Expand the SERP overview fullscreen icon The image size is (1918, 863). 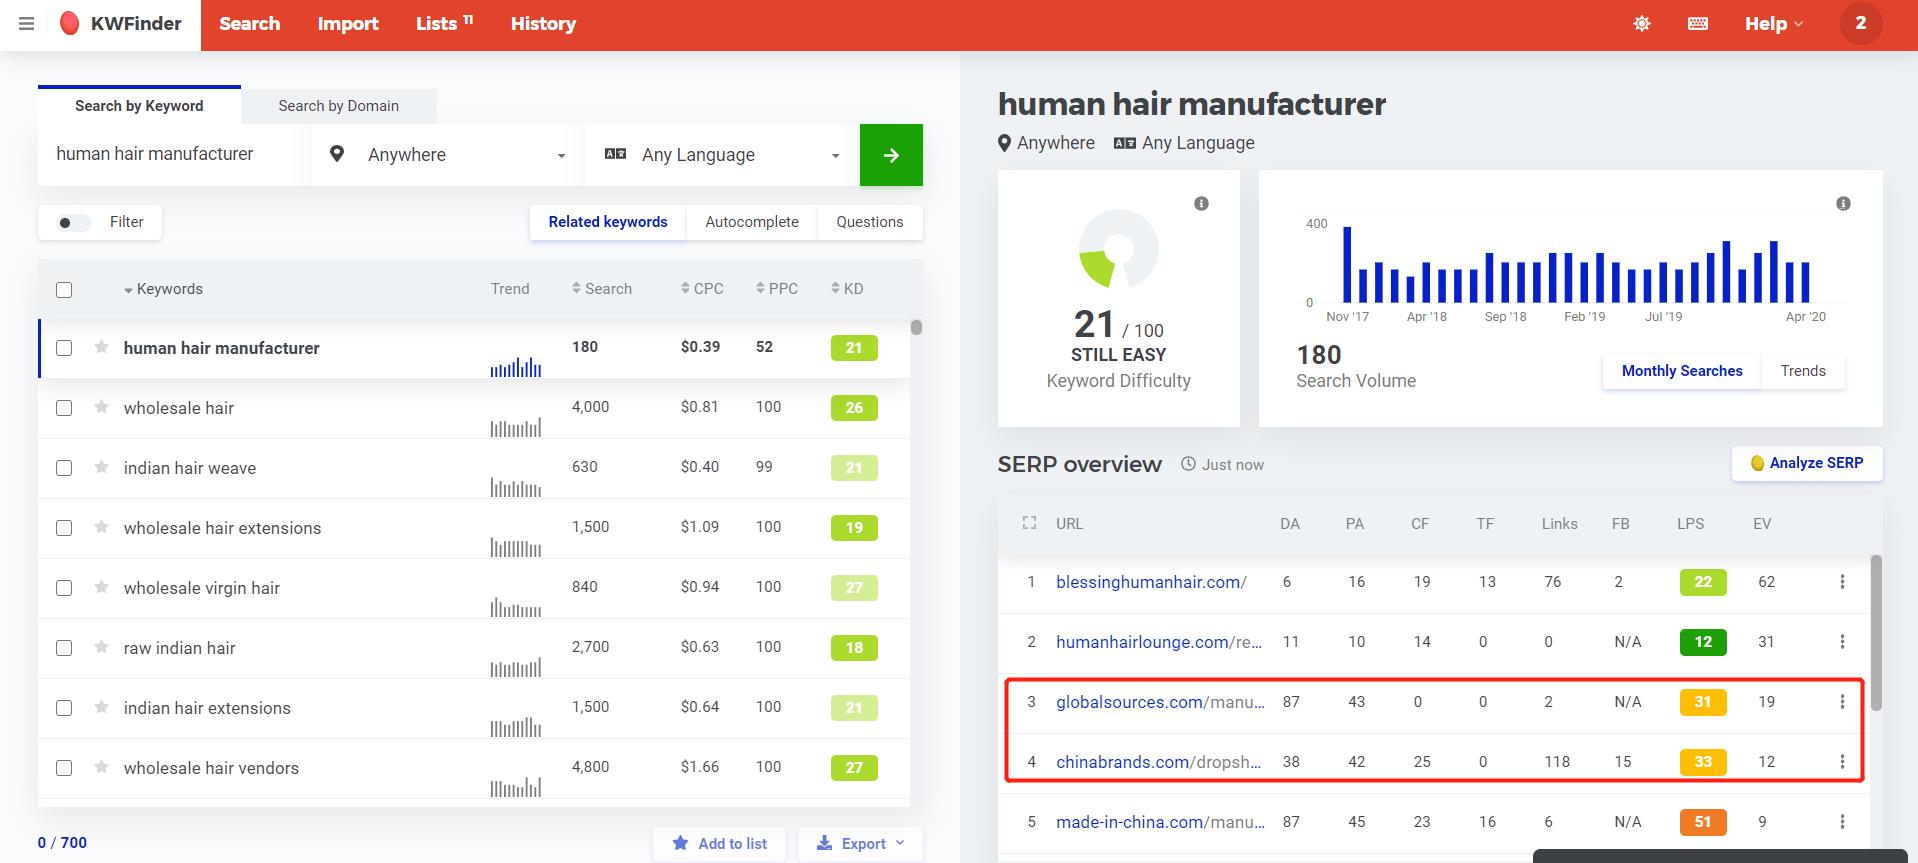(1029, 523)
